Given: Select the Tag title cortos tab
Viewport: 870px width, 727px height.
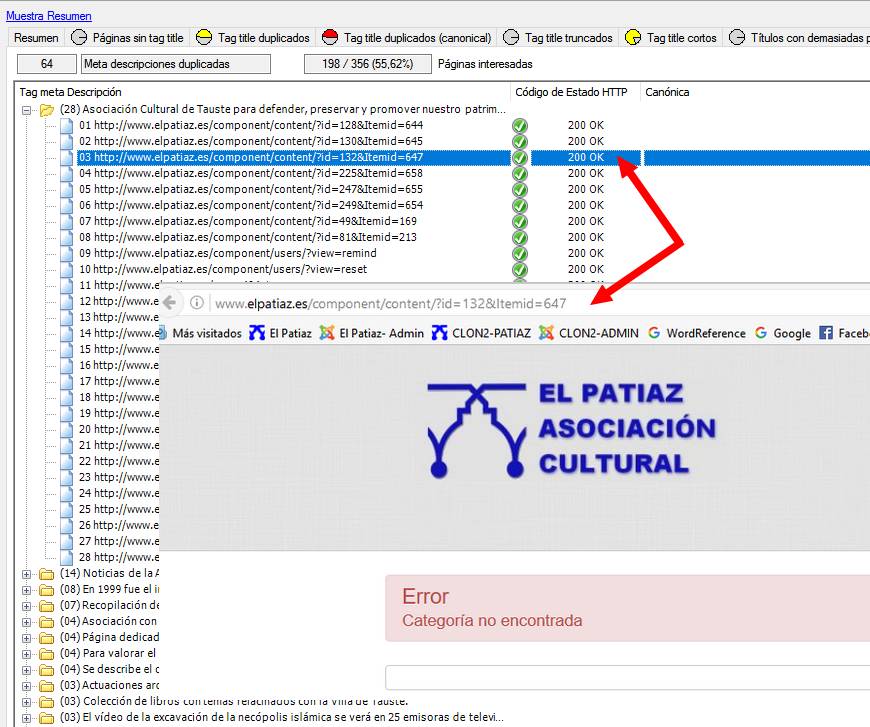Looking at the screenshot, I should [671, 38].
